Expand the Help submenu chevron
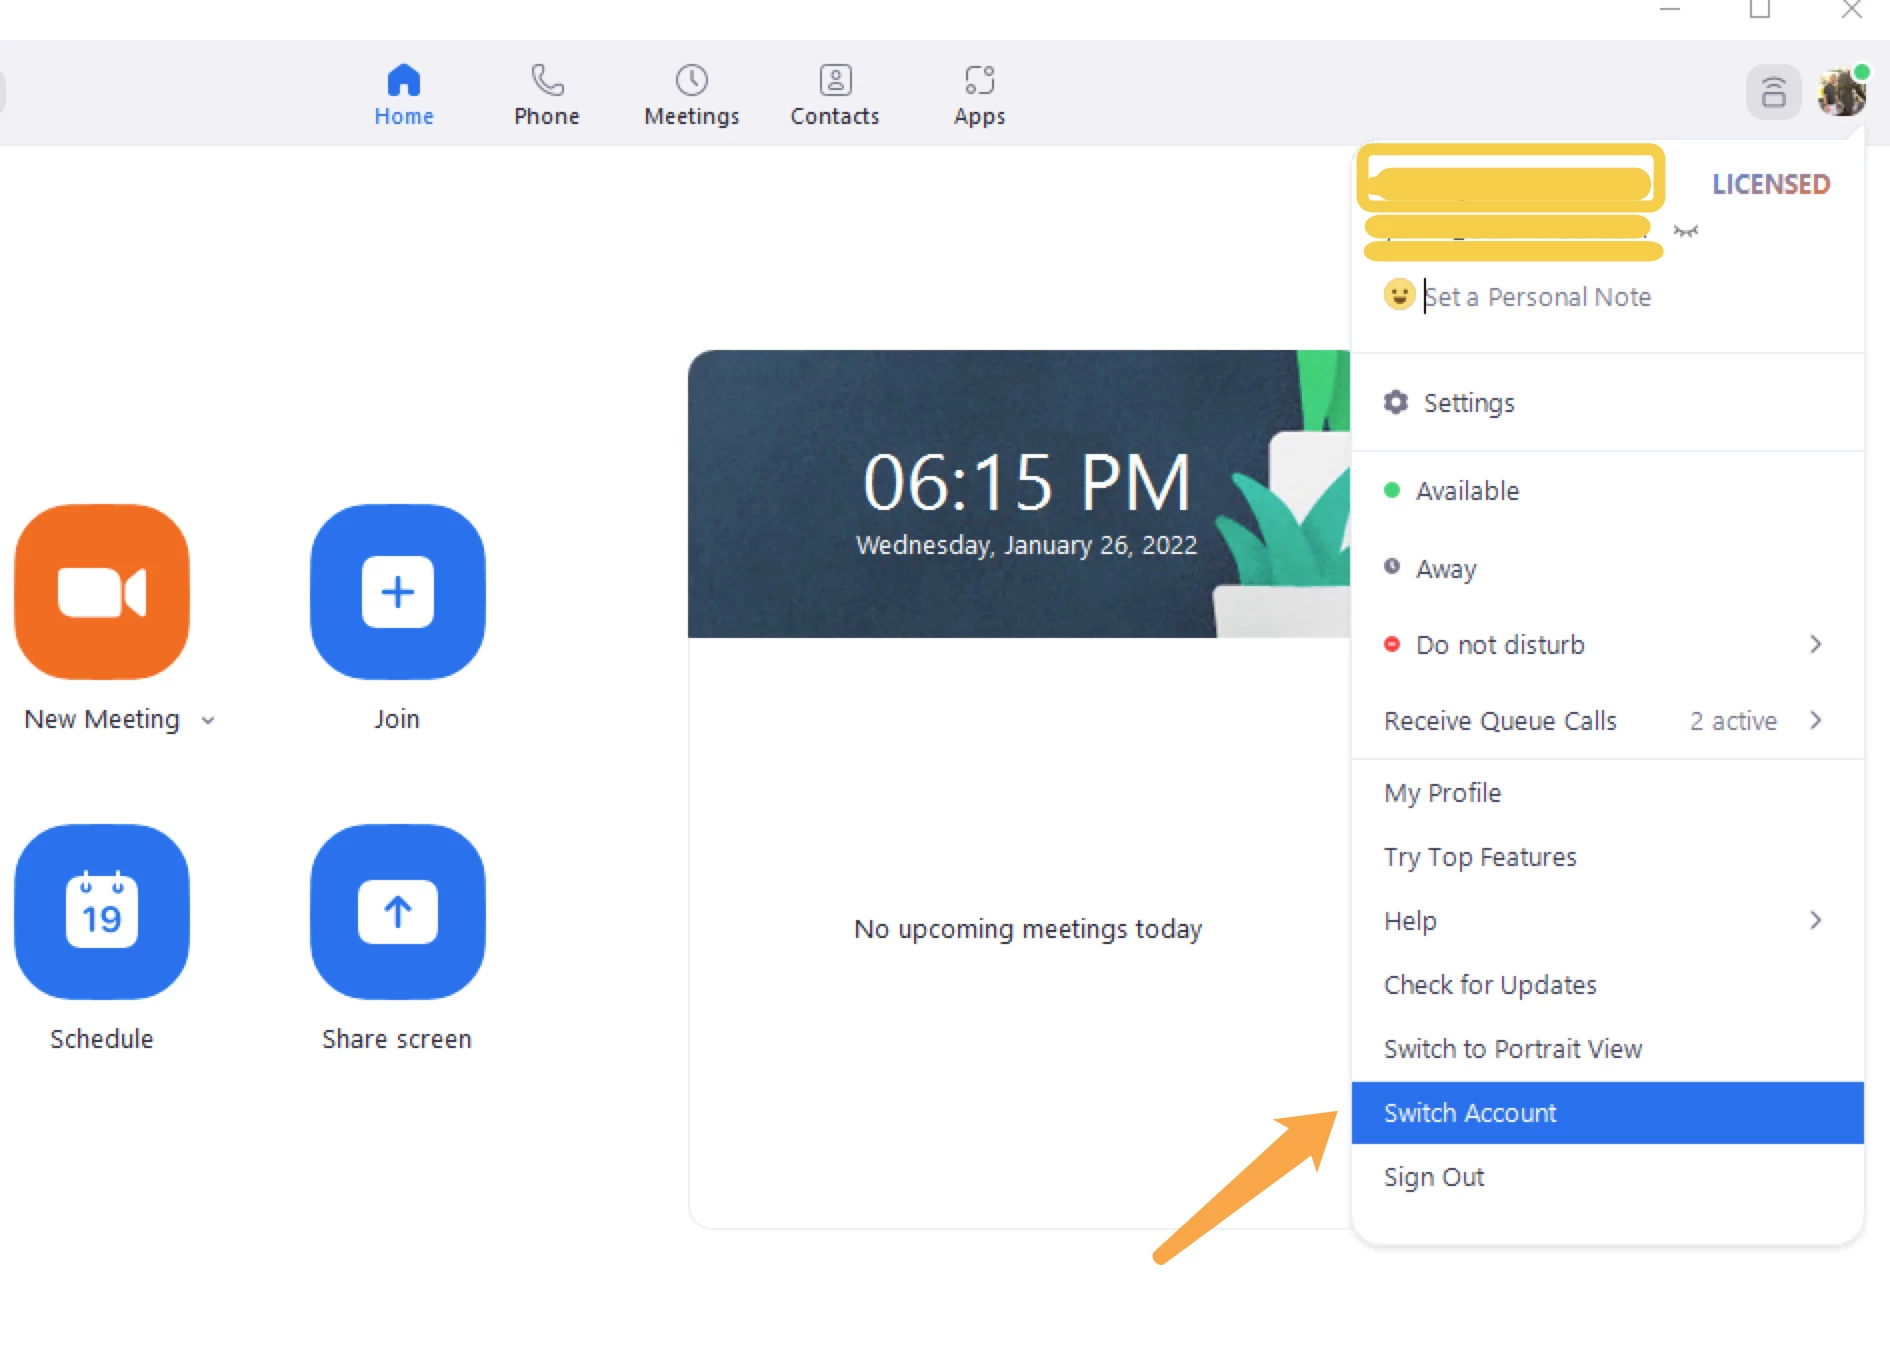This screenshot has width=1890, height=1368. (x=1816, y=921)
